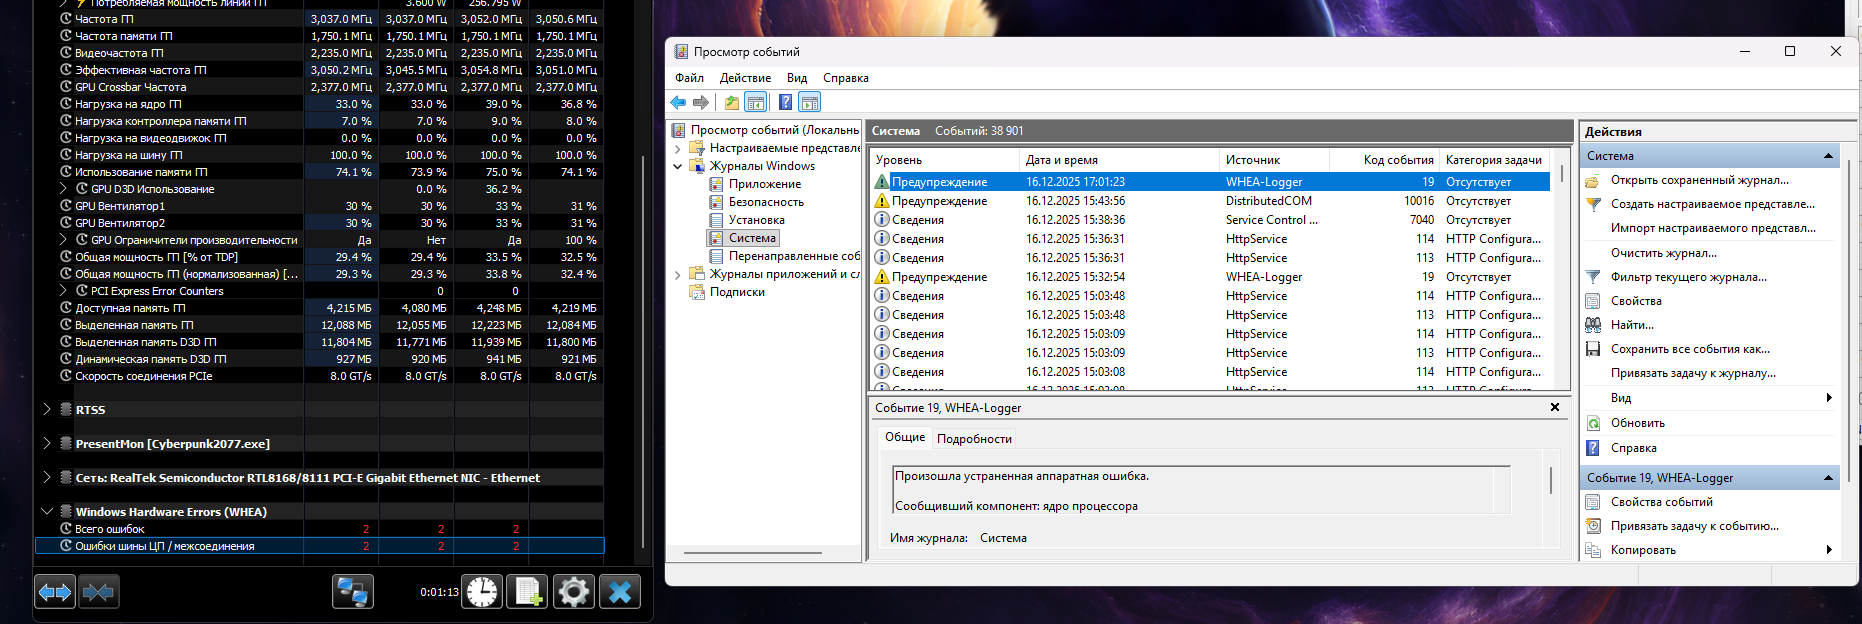Open the Действие menu
Image resolution: width=1862 pixels, height=624 pixels.
point(745,78)
